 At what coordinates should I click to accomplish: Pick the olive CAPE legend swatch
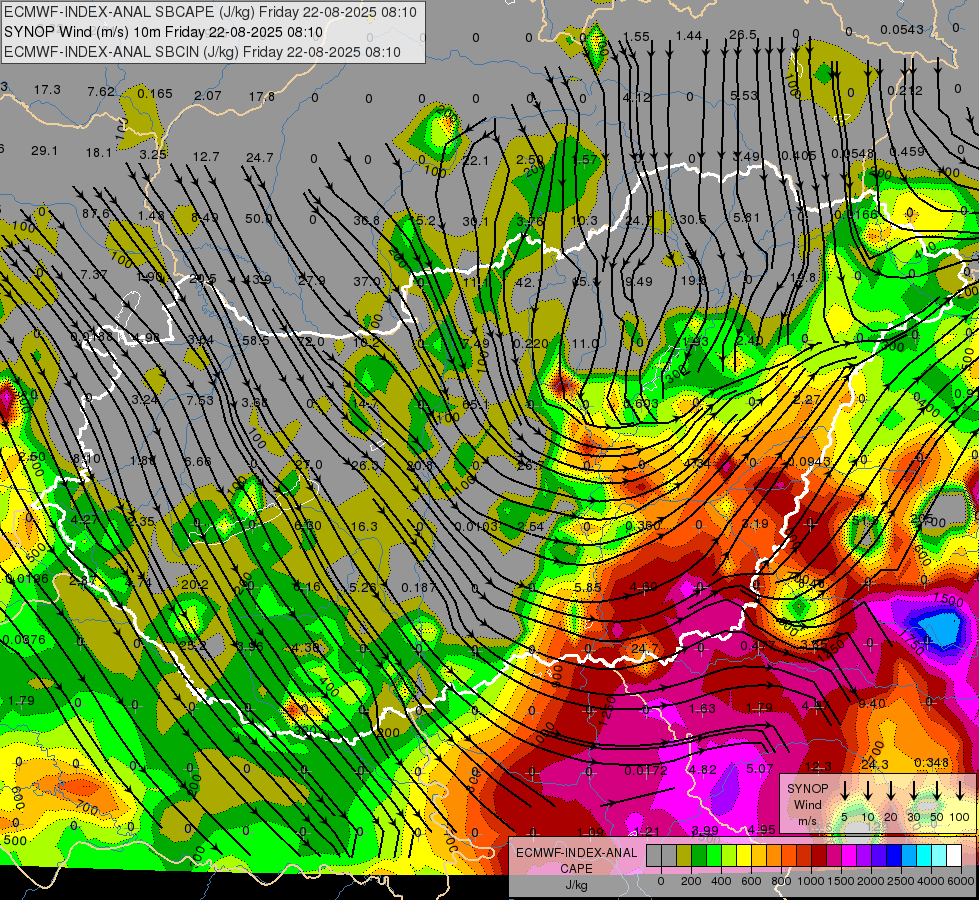click(x=684, y=856)
